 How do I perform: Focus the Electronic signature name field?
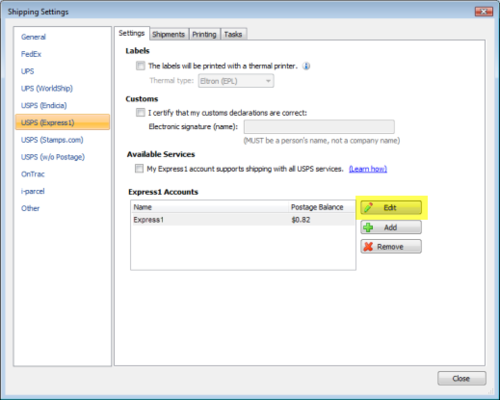(x=319, y=127)
